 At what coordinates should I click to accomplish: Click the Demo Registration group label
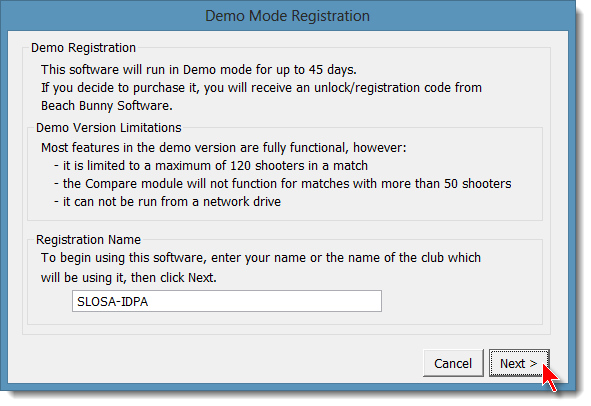pos(83,48)
